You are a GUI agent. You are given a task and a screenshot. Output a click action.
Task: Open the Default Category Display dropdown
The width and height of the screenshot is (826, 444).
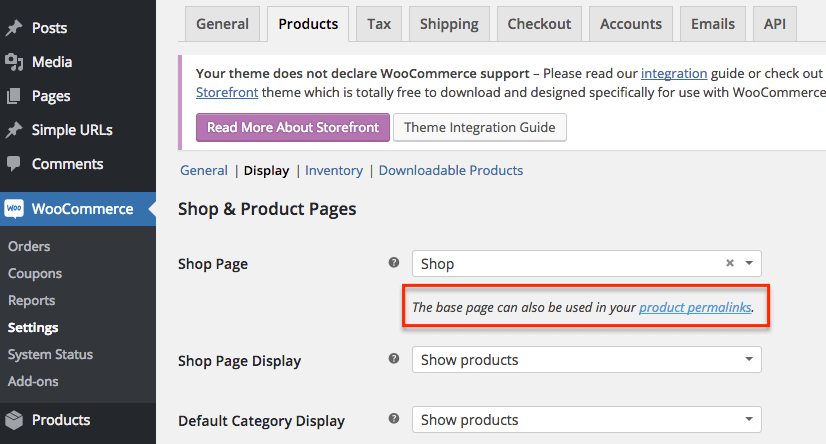(x=587, y=420)
